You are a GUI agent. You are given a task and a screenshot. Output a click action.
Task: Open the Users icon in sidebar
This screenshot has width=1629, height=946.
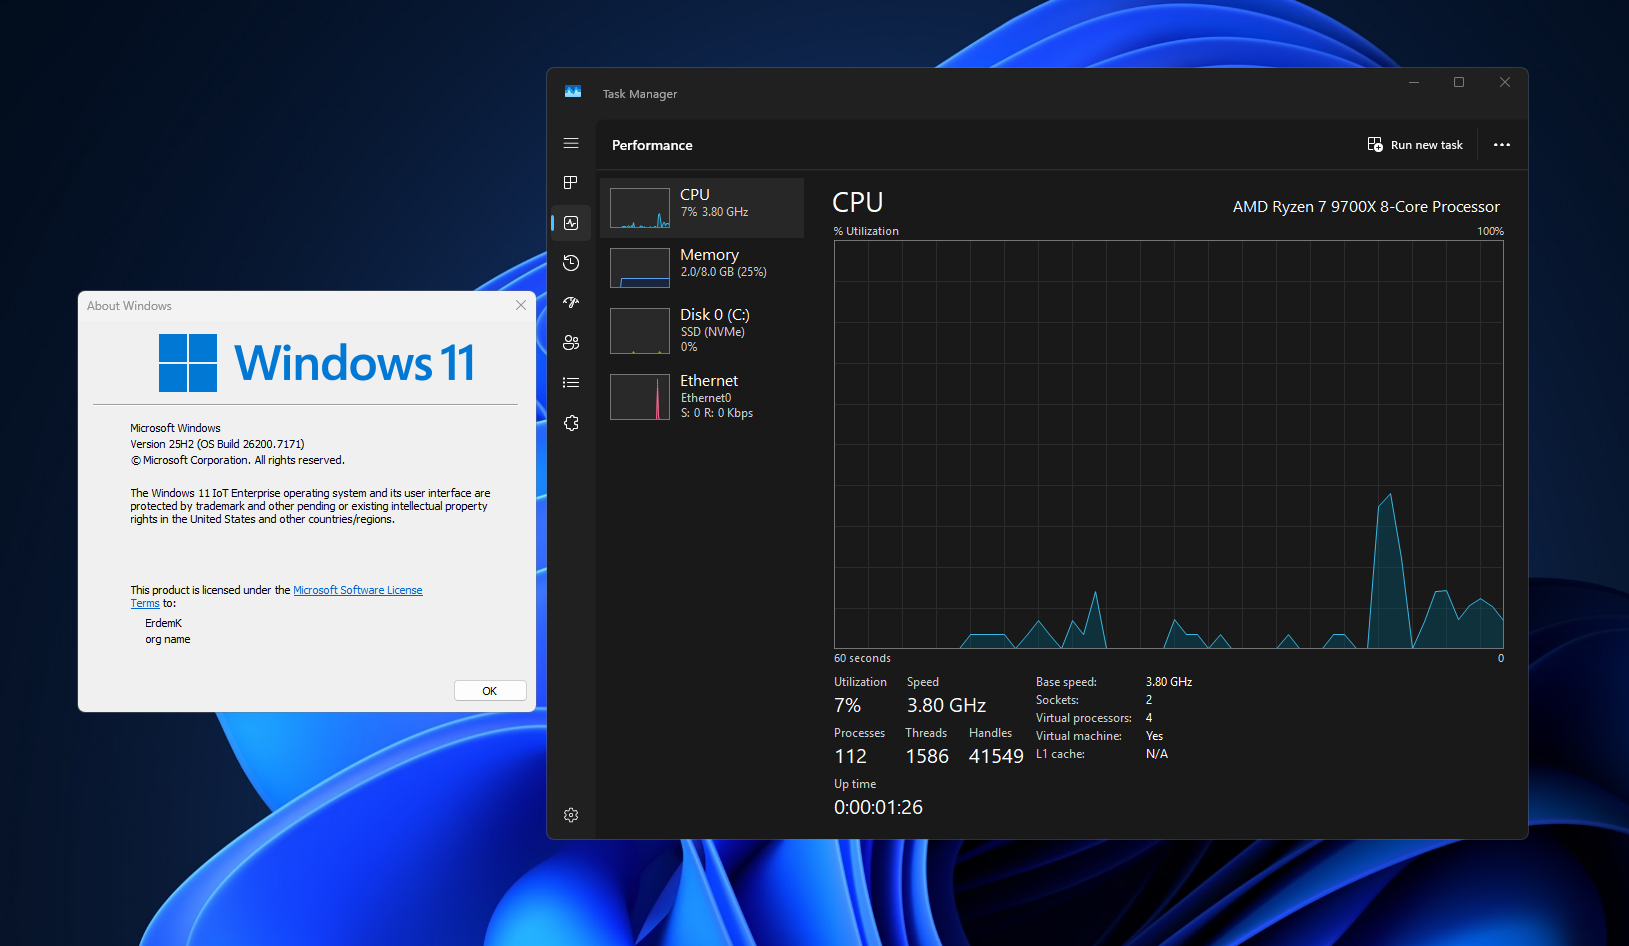(x=571, y=343)
